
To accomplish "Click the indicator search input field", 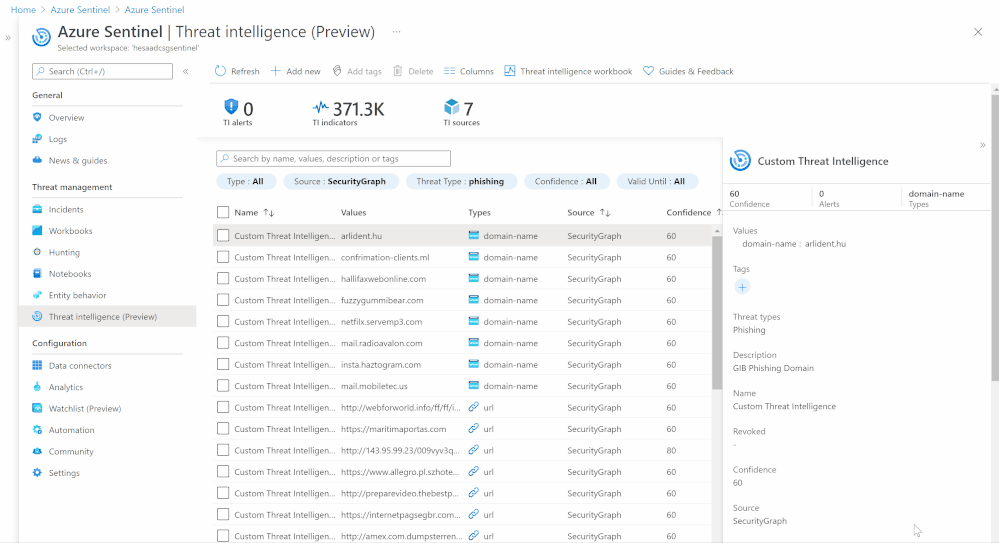I will pos(334,158).
